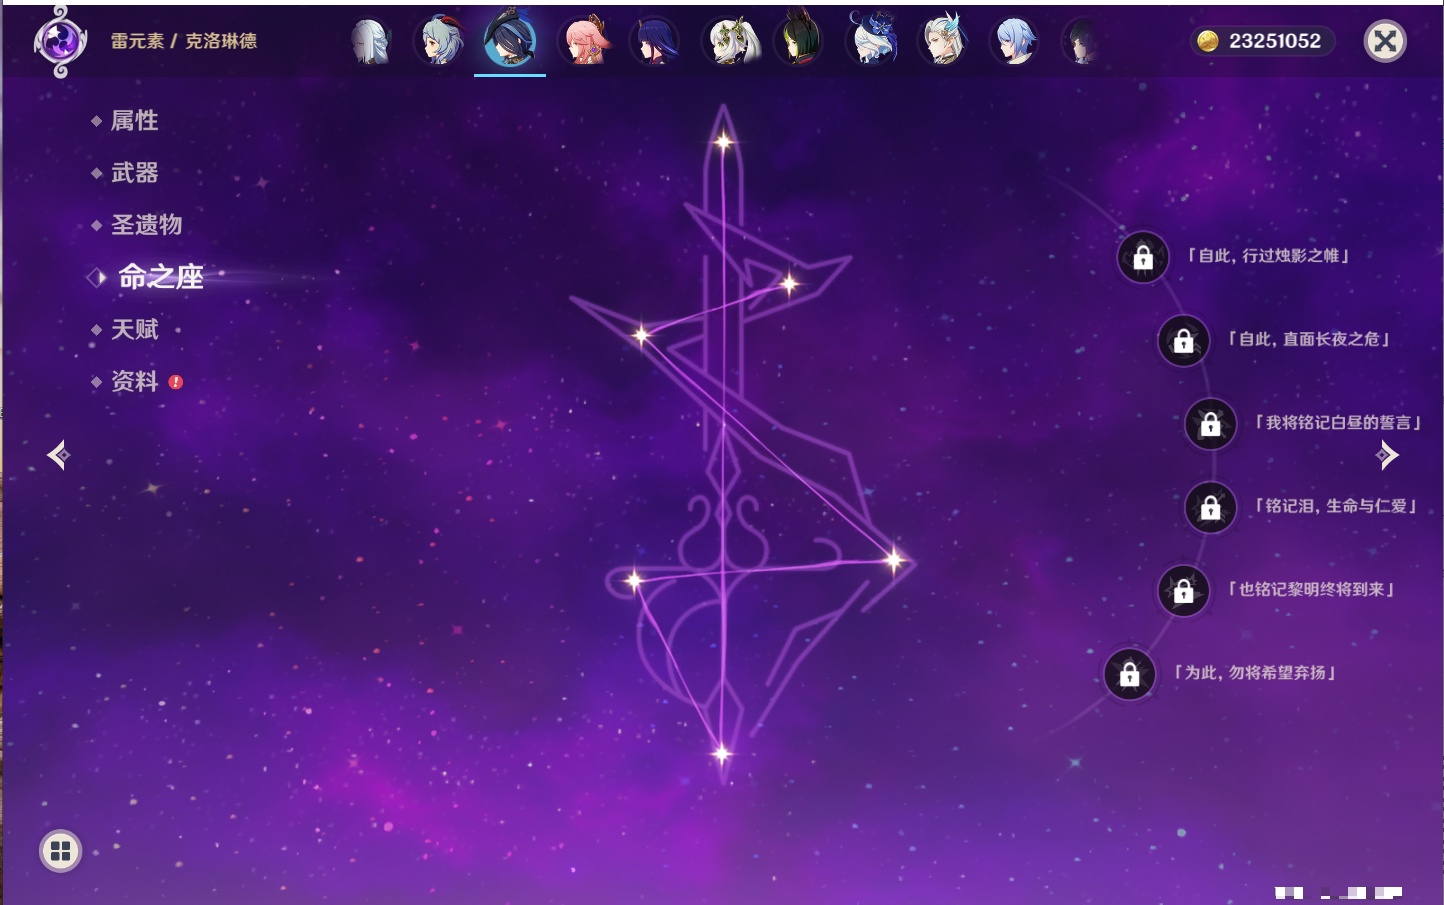
Task: Click the title text 雷元素 / 克洛琳德
Action: tap(184, 41)
